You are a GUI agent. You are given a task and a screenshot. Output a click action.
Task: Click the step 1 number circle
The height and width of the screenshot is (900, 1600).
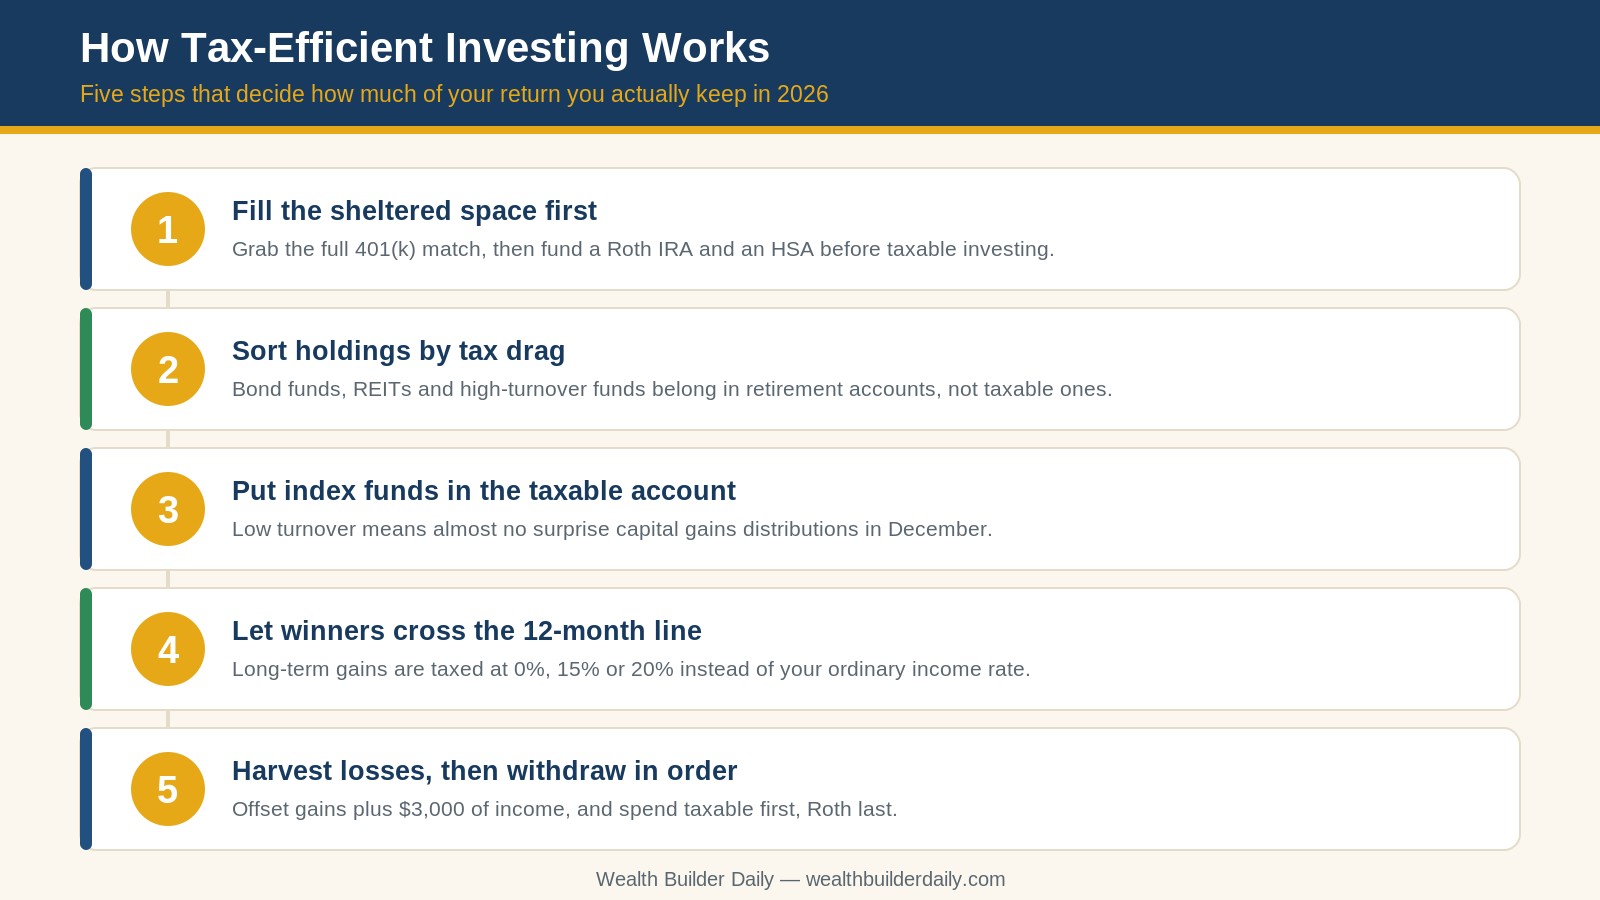point(168,229)
